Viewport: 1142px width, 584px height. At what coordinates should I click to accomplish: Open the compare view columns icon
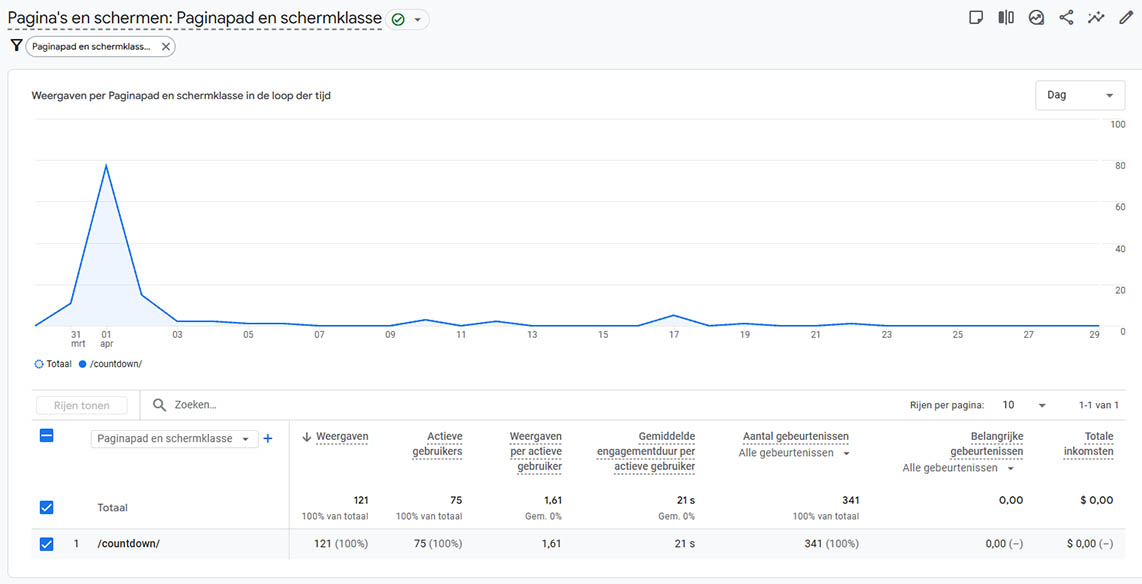1006,18
